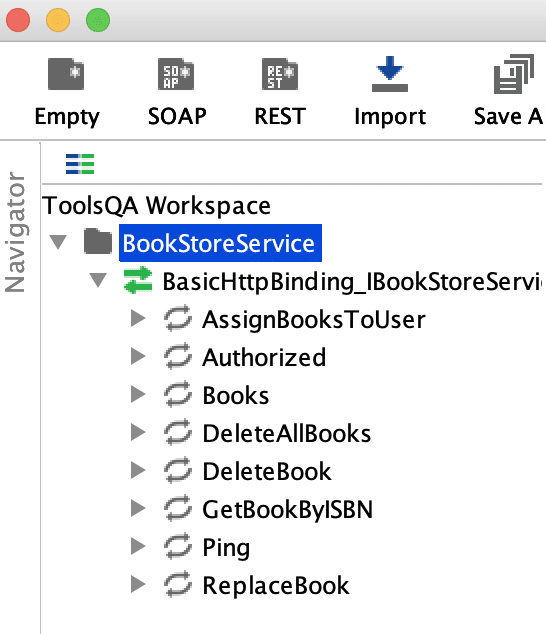This screenshot has width=546, height=634.
Task: Maximize the window with the green button
Action: click(x=98, y=20)
